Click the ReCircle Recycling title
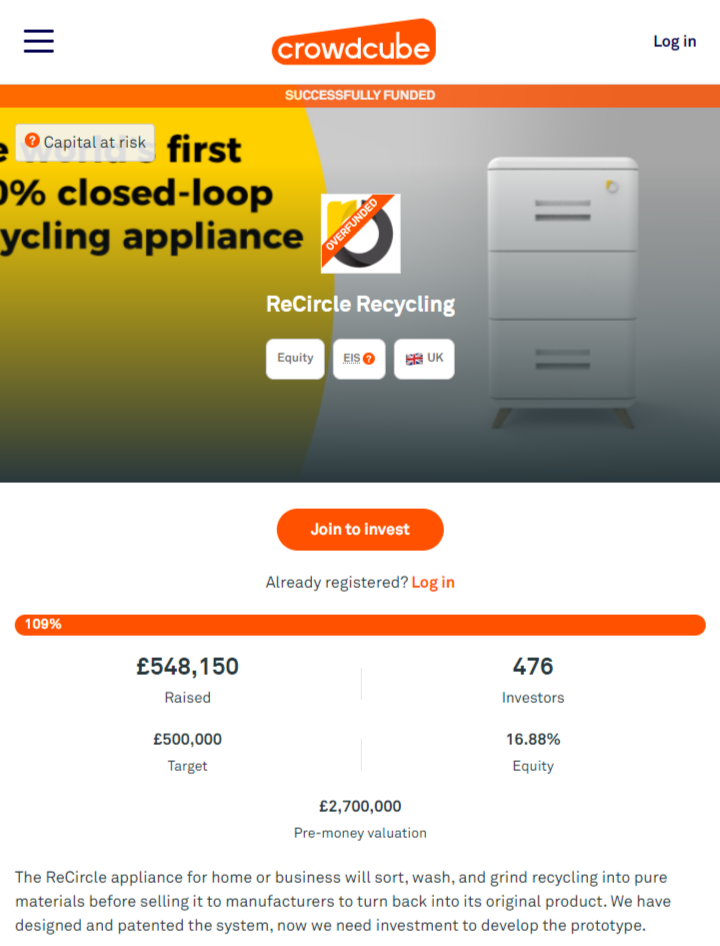The image size is (720, 946). click(360, 304)
